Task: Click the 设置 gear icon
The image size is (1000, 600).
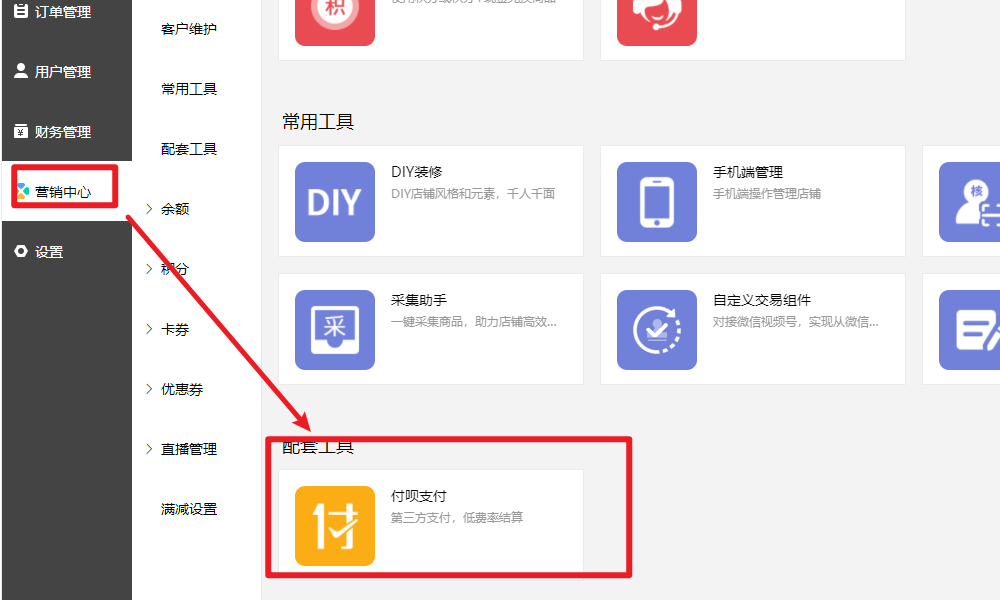Action: tap(21, 251)
